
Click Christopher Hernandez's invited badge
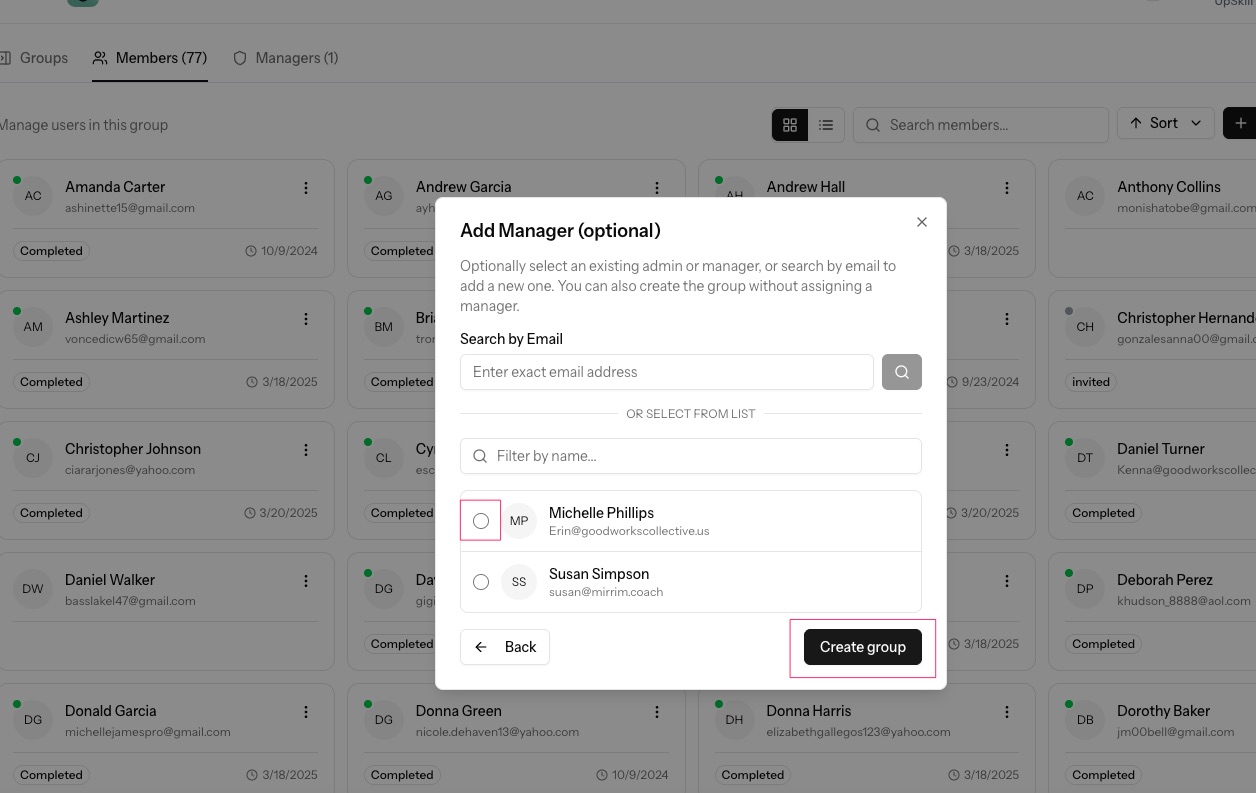[x=1091, y=382]
